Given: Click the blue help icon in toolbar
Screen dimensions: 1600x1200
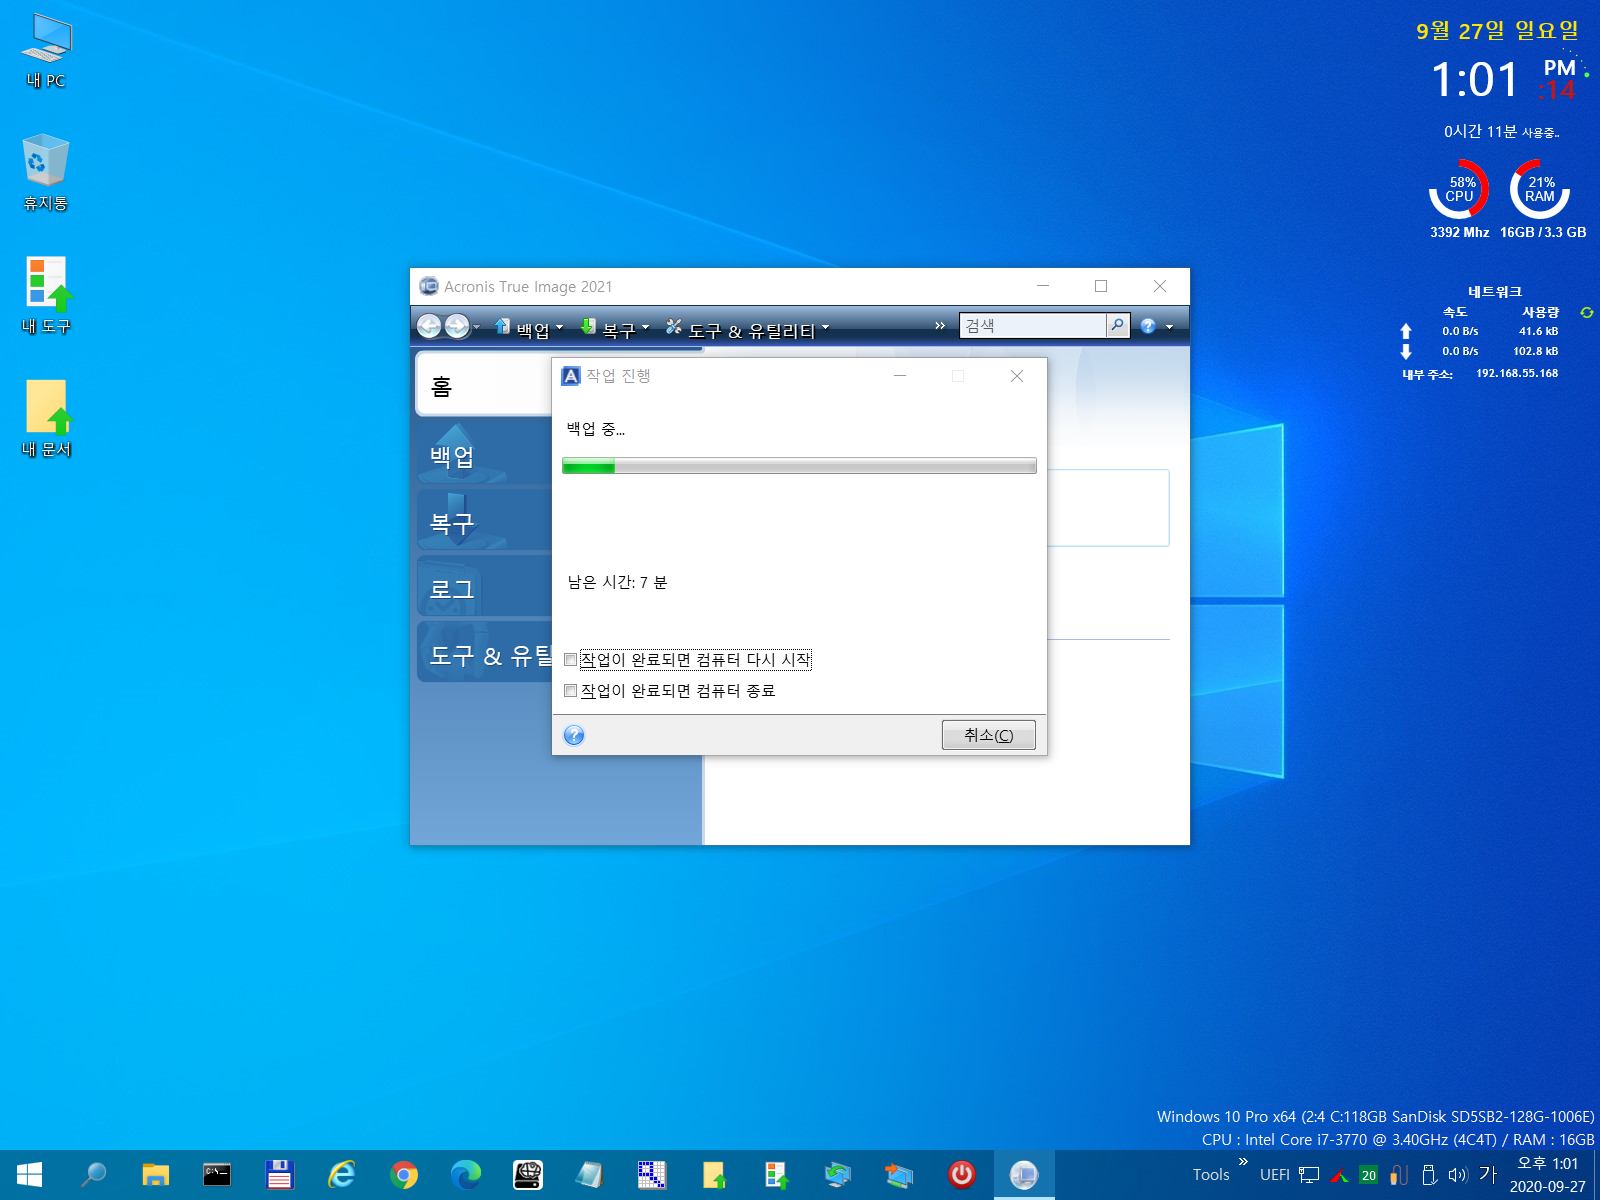Looking at the screenshot, I should pos(1148,326).
